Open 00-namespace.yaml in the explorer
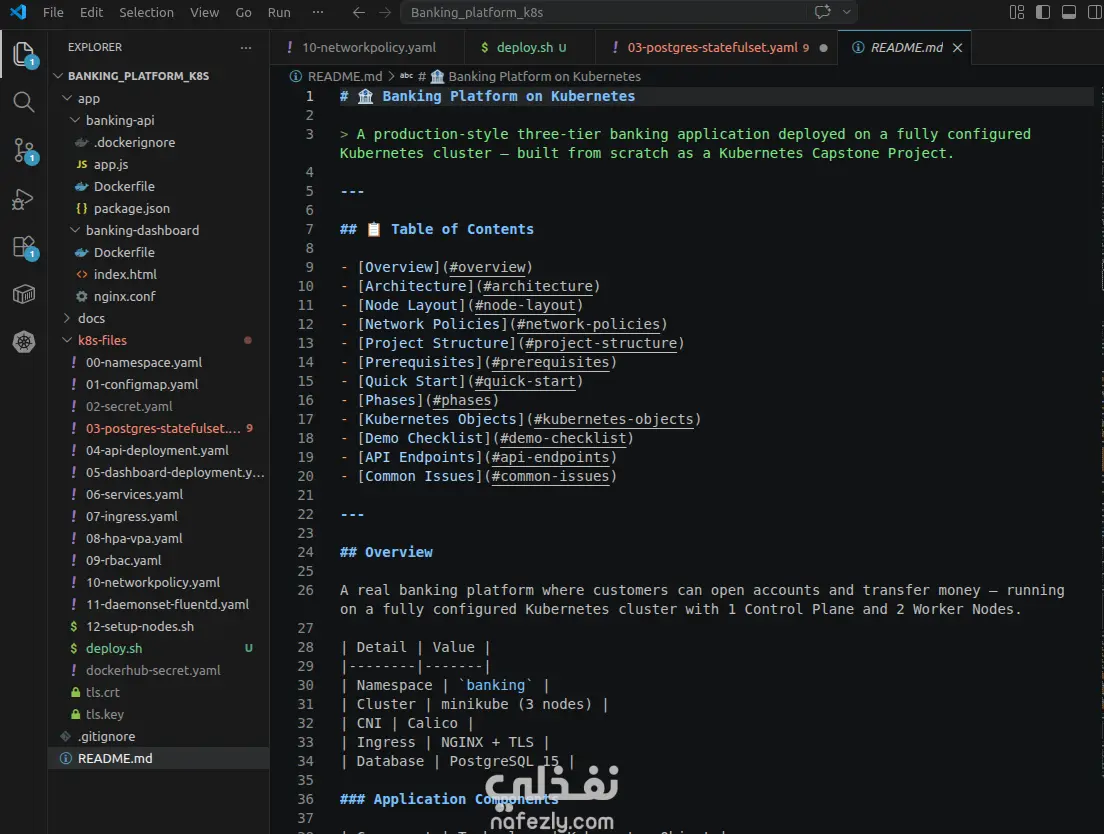 pos(144,362)
